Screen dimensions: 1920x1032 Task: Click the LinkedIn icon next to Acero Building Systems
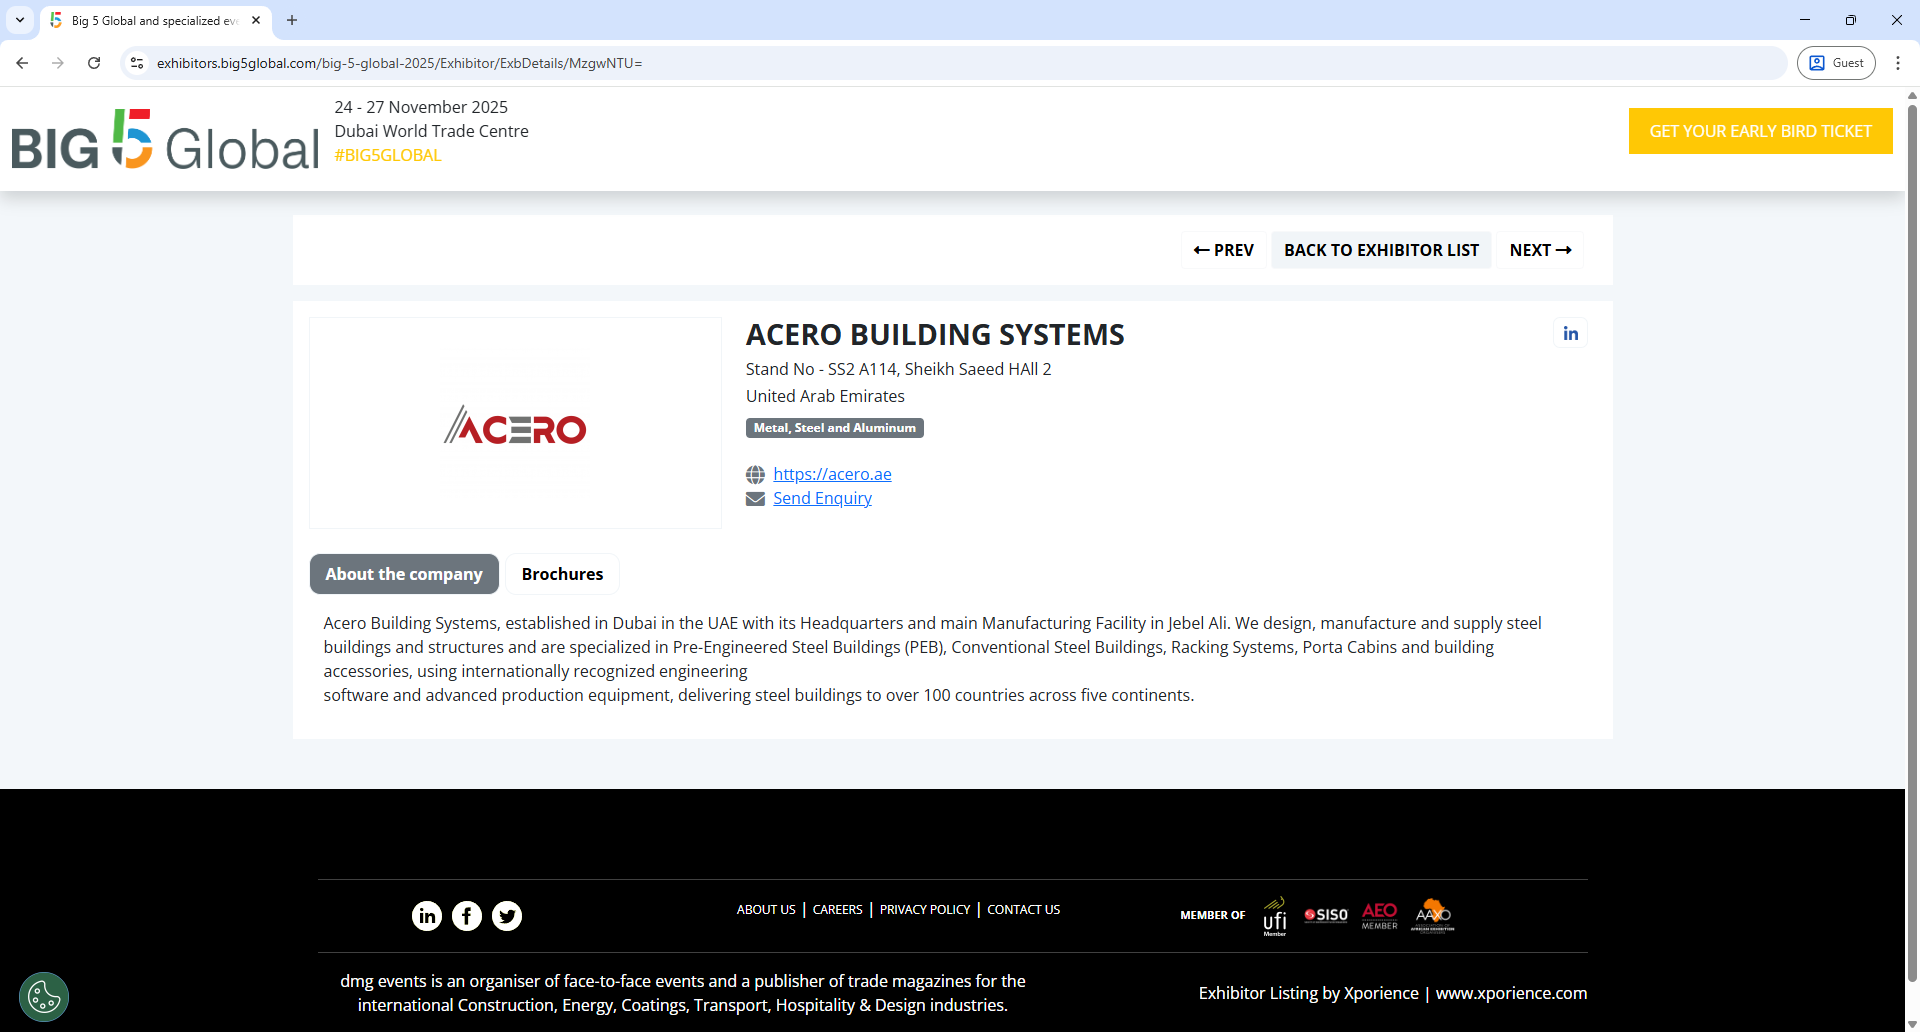(x=1570, y=332)
